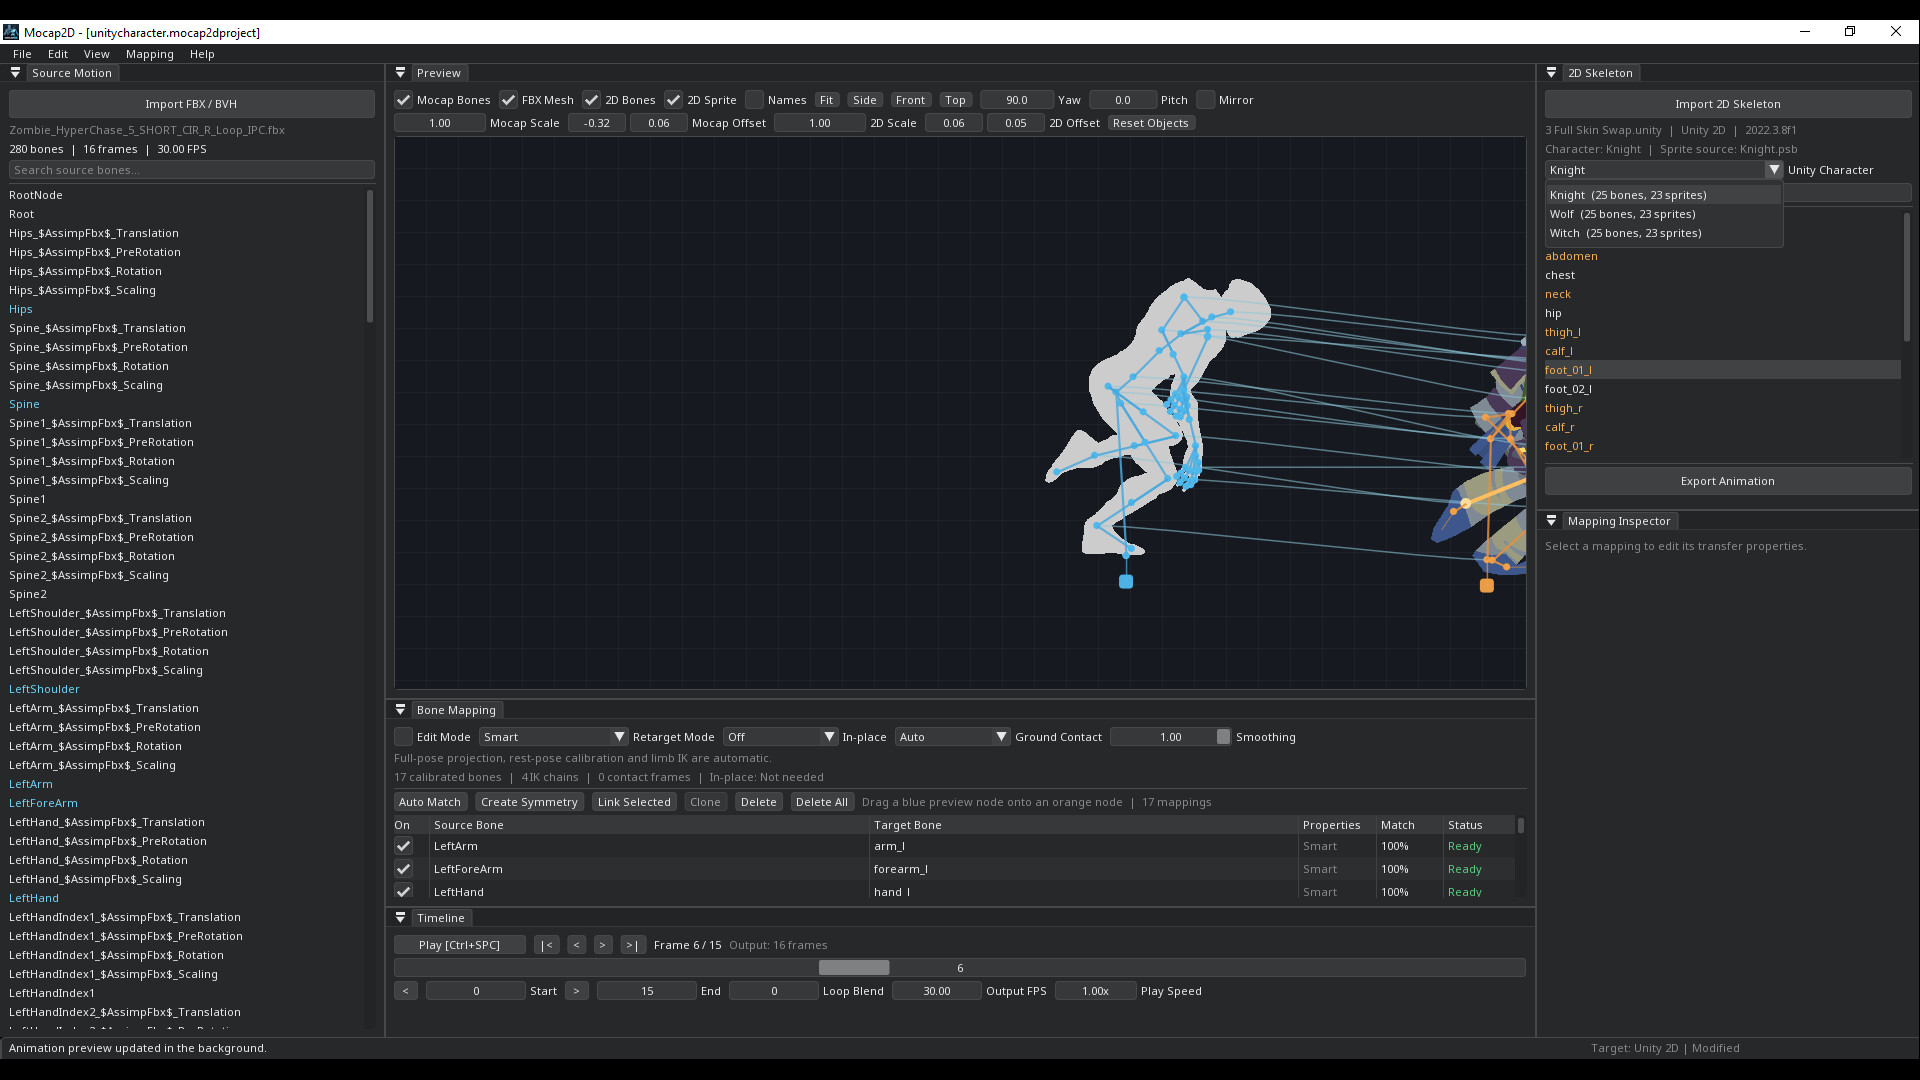Step back one frame in timeline

tap(576, 945)
